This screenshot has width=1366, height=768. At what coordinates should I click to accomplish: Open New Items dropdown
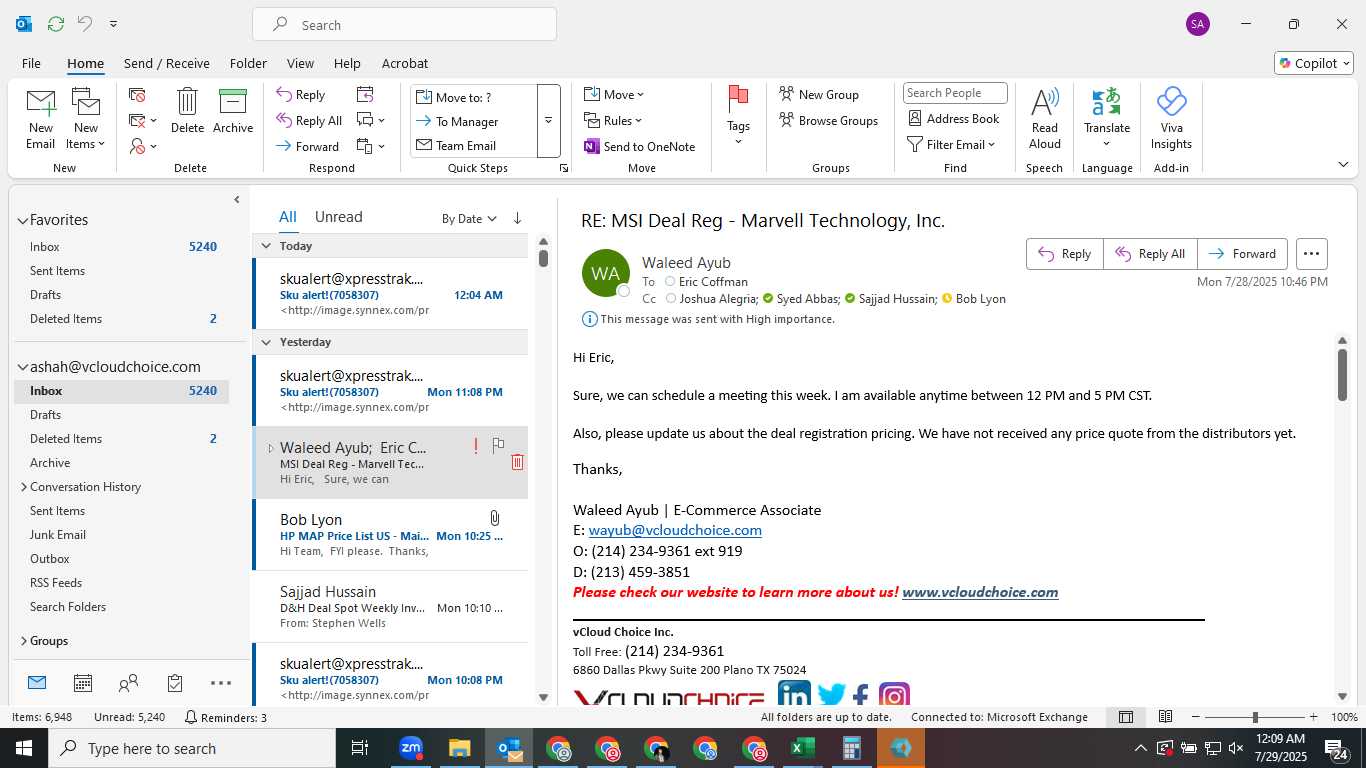click(x=86, y=119)
